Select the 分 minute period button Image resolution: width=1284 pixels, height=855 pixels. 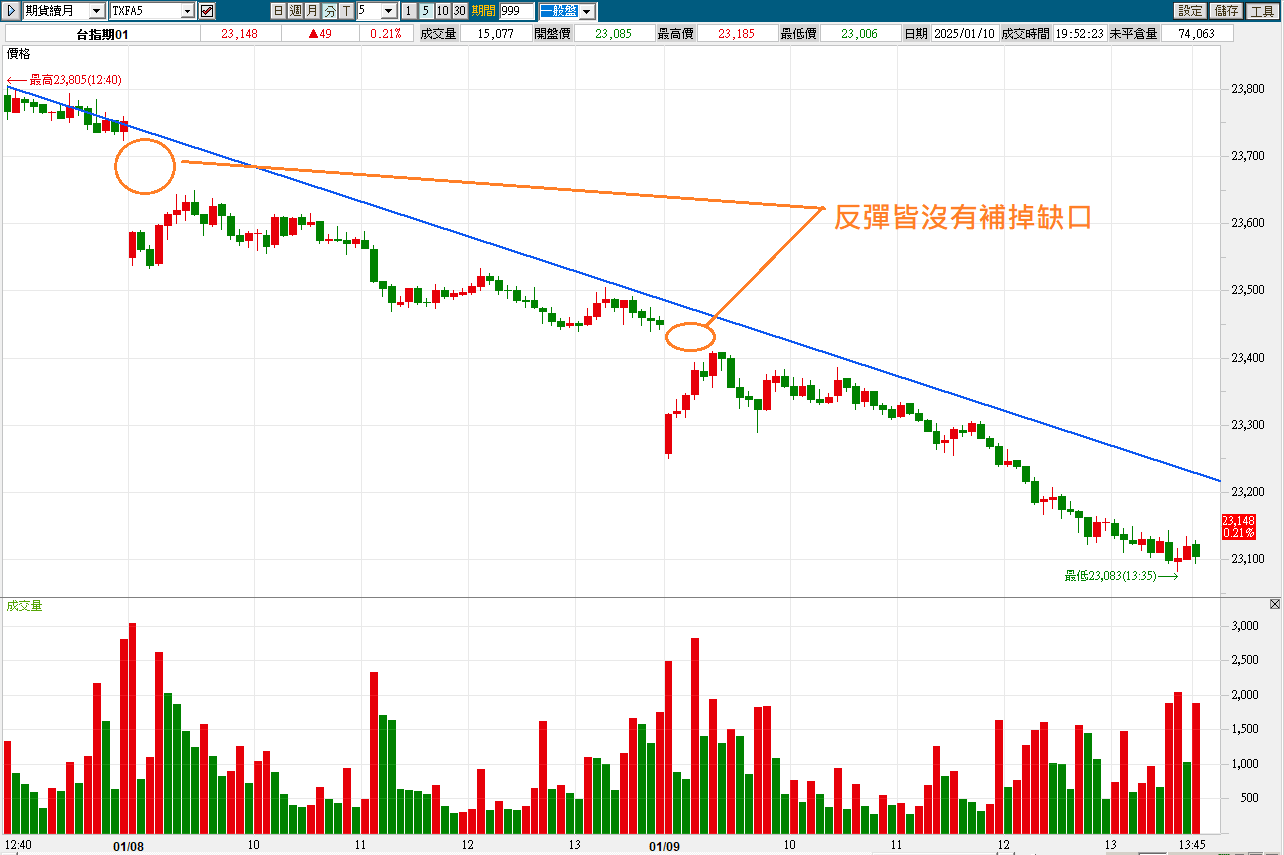pyautogui.click(x=329, y=11)
